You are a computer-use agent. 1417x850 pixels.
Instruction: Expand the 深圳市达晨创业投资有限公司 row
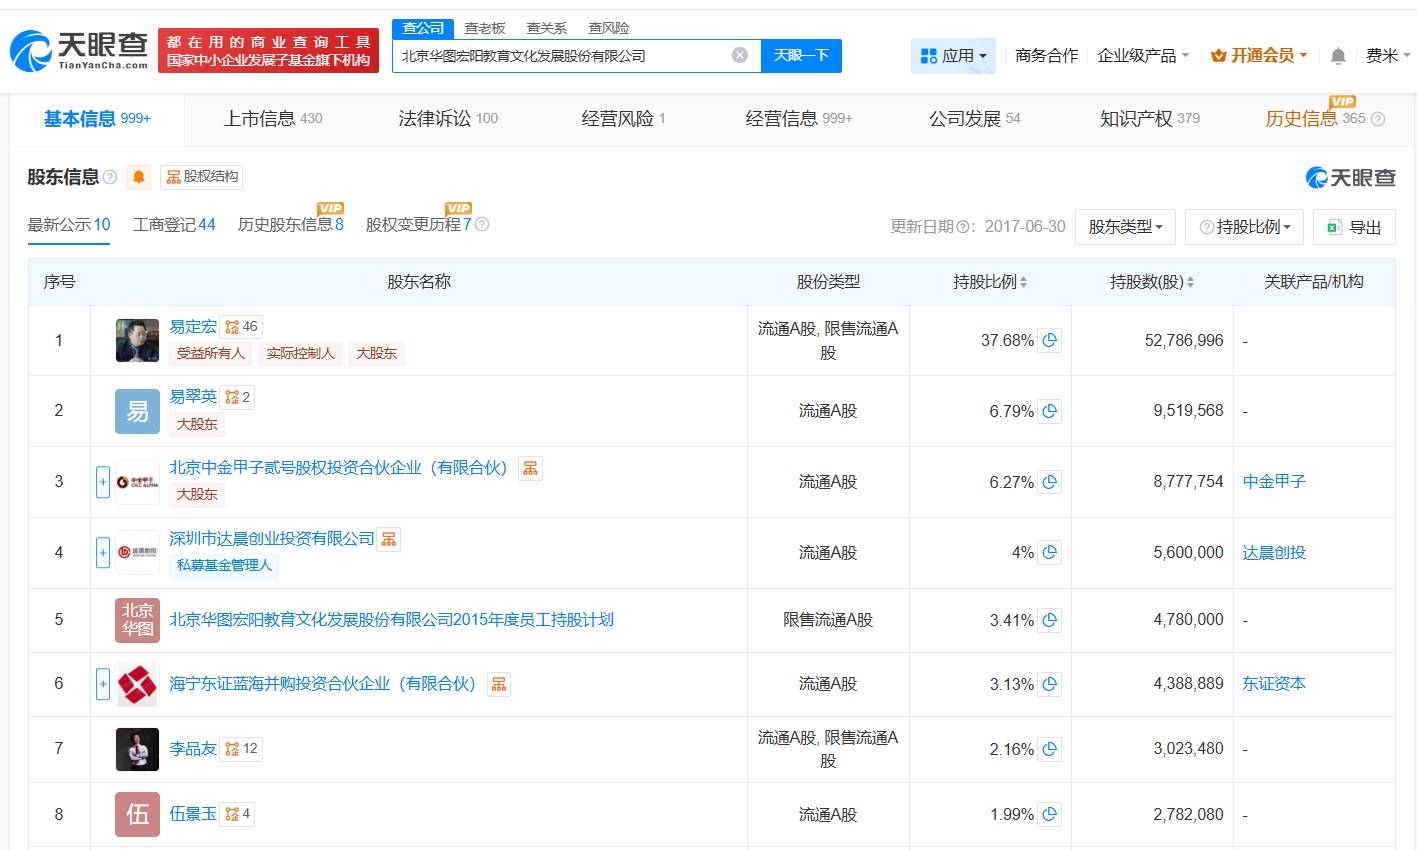click(x=103, y=552)
